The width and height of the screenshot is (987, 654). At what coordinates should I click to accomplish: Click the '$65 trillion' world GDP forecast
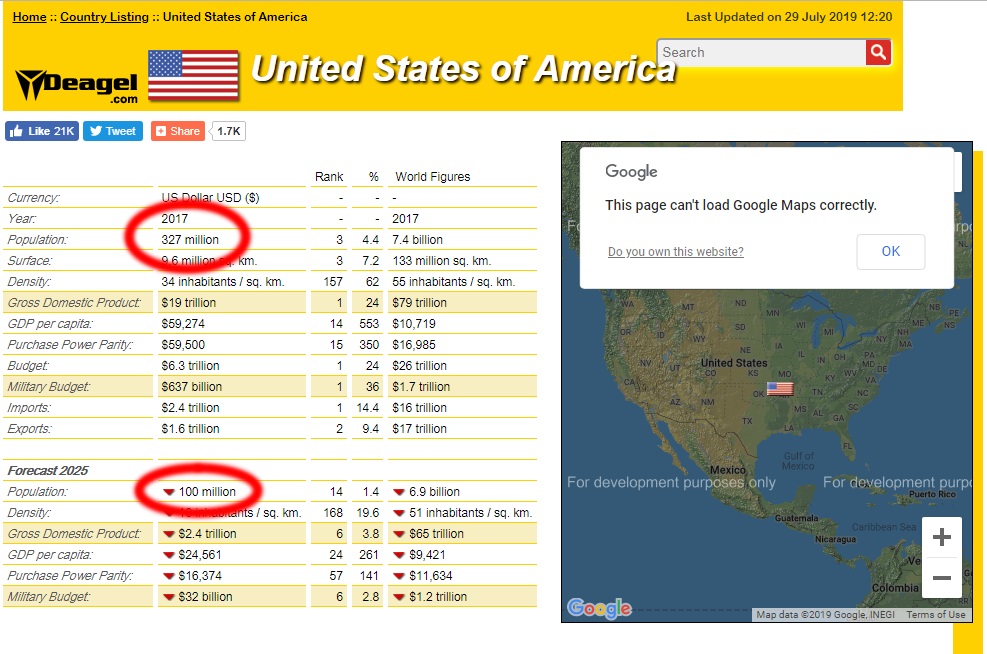click(436, 534)
